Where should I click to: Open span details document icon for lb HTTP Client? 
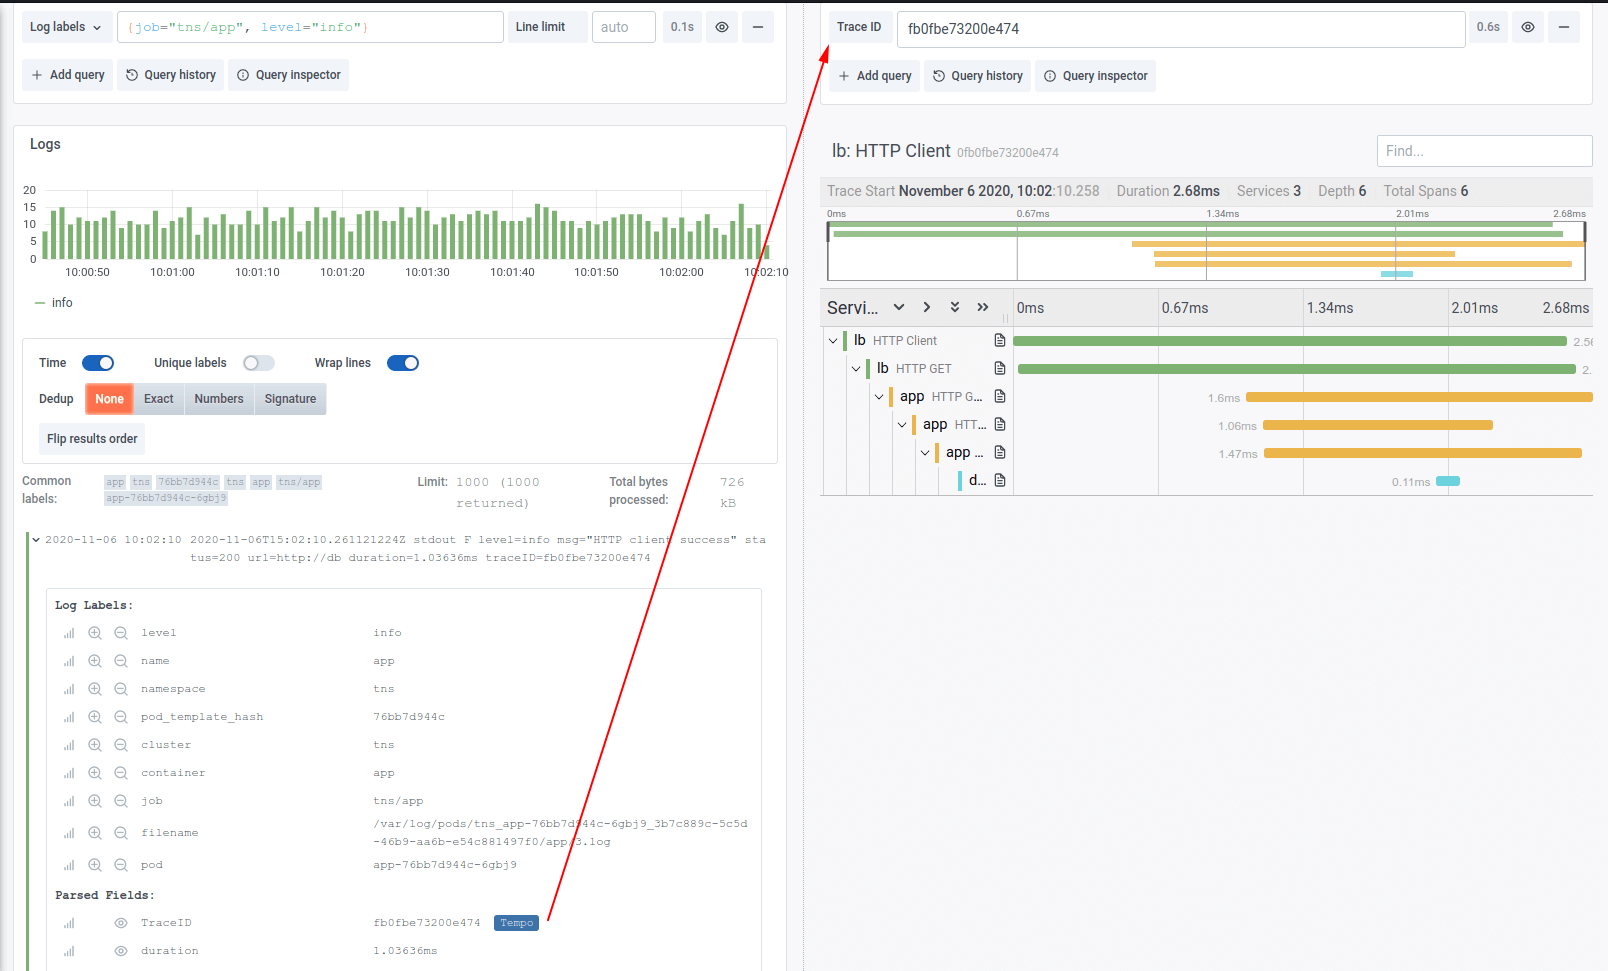(x=1000, y=340)
